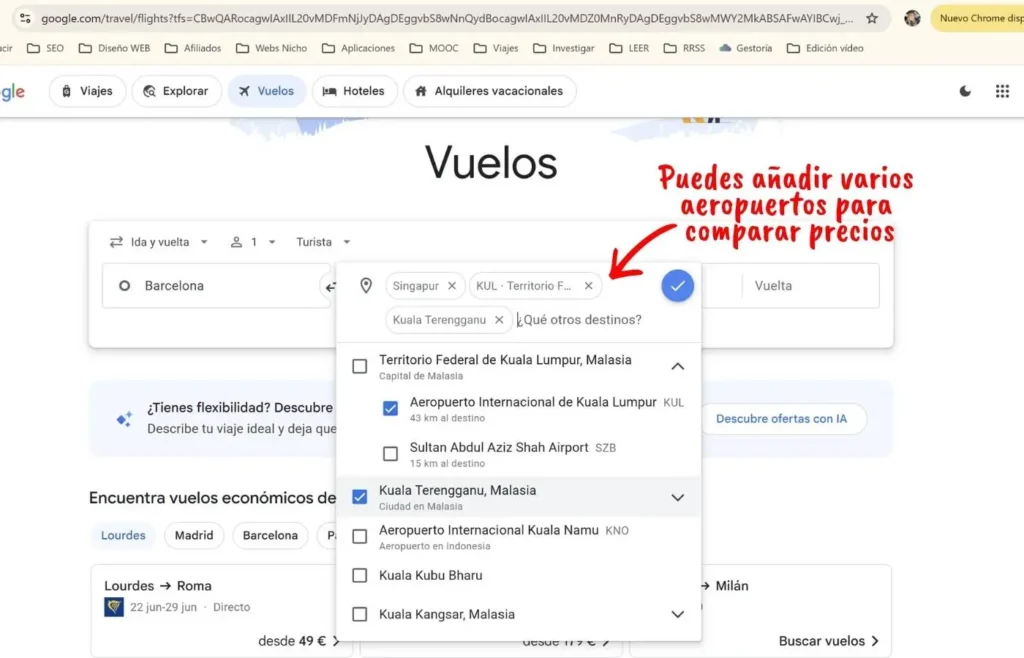Expand Kuala Terengganu, Malasia airports list

(x=678, y=497)
